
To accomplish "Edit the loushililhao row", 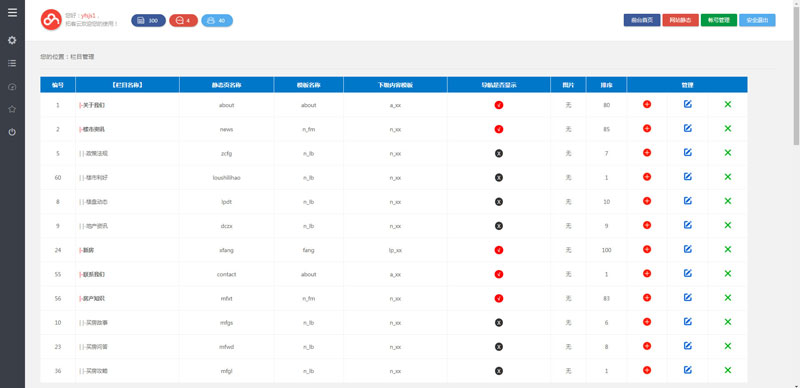I will (x=688, y=176).
